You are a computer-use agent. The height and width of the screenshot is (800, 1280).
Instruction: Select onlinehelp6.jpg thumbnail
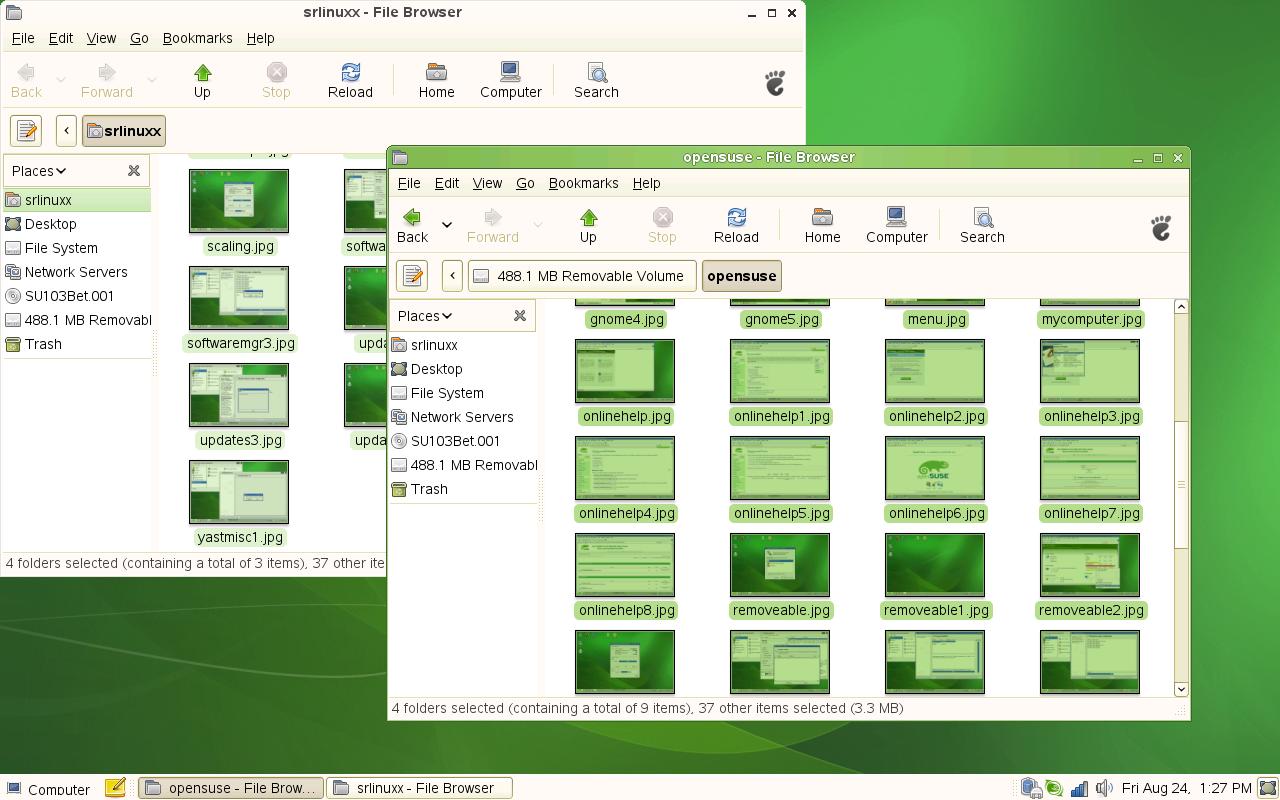pos(935,468)
